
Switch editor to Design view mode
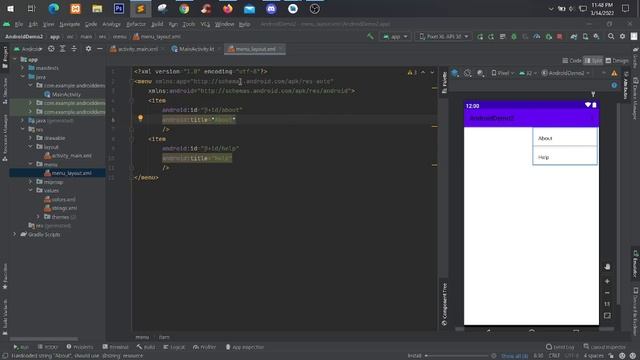617,60
